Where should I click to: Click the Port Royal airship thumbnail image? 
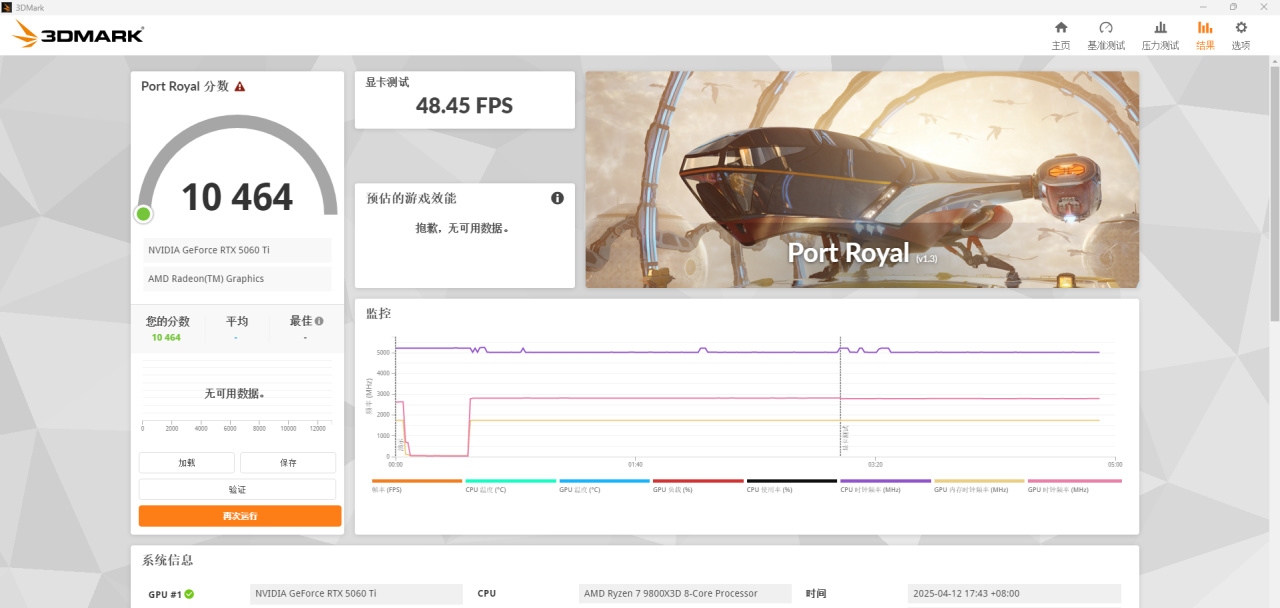pyautogui.click(x=862, y=179)
